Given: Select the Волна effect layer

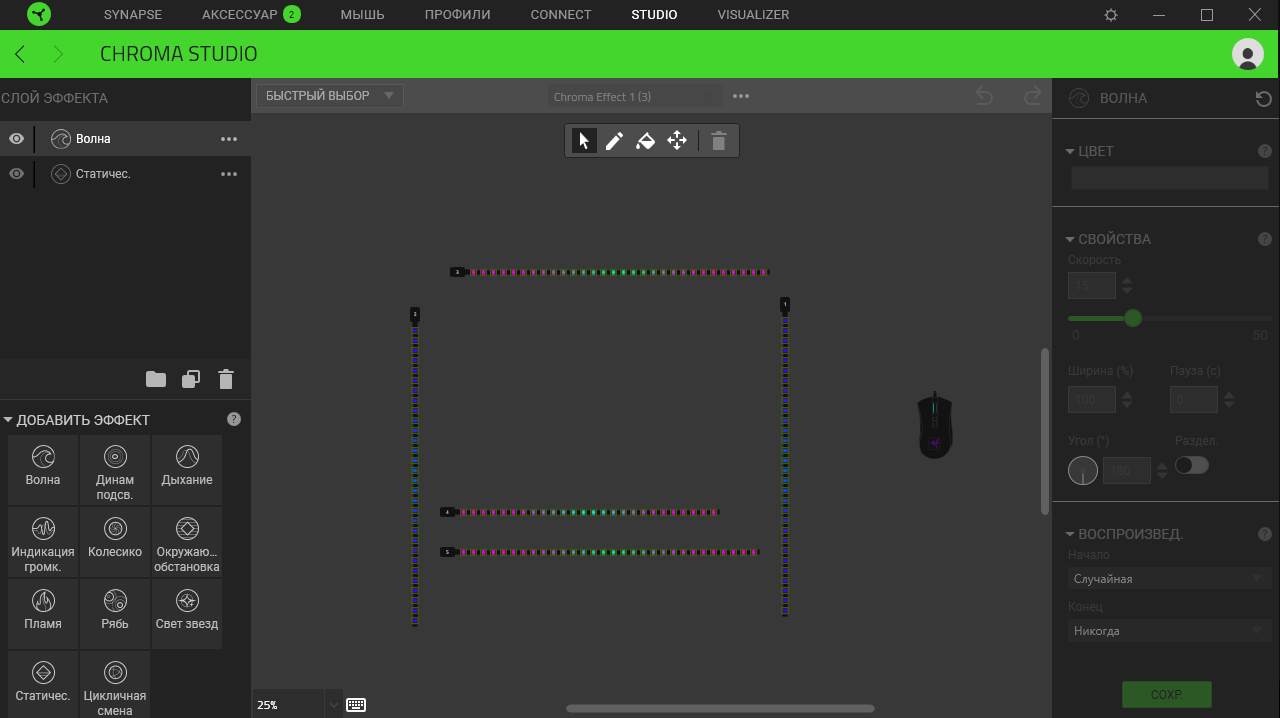Looking at the screenshot, I should click(125, 139).
